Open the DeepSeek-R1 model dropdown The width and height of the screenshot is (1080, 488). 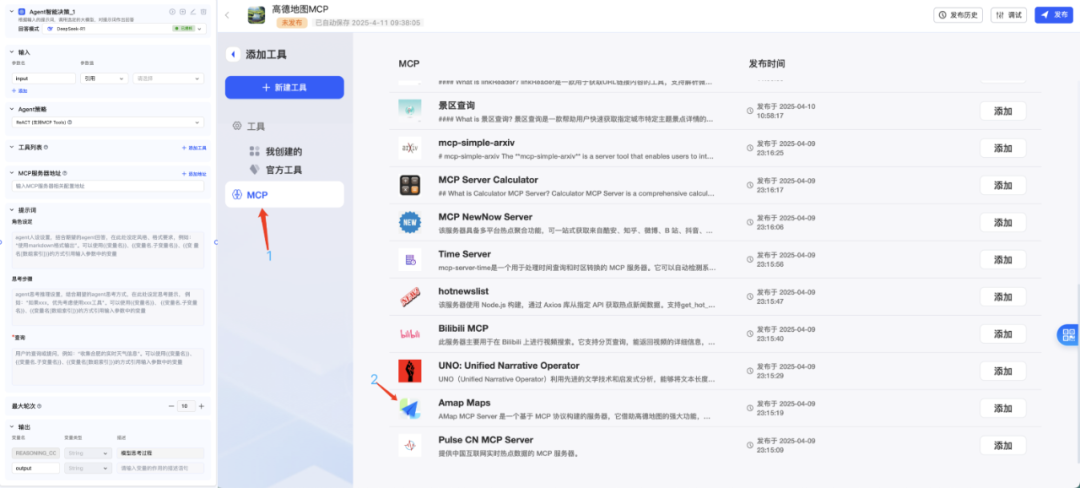(x=124, y=29)
